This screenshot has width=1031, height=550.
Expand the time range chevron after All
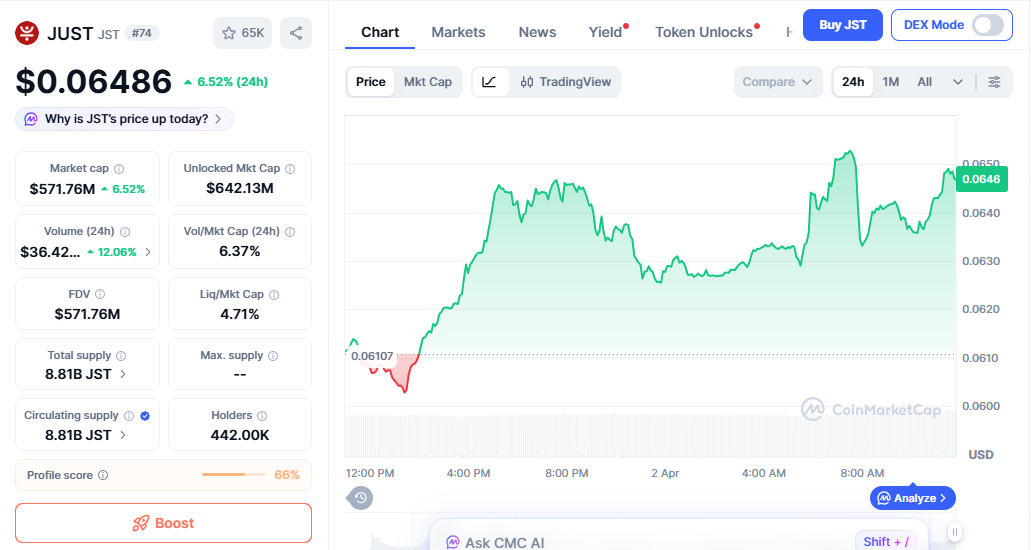(958, 82)
